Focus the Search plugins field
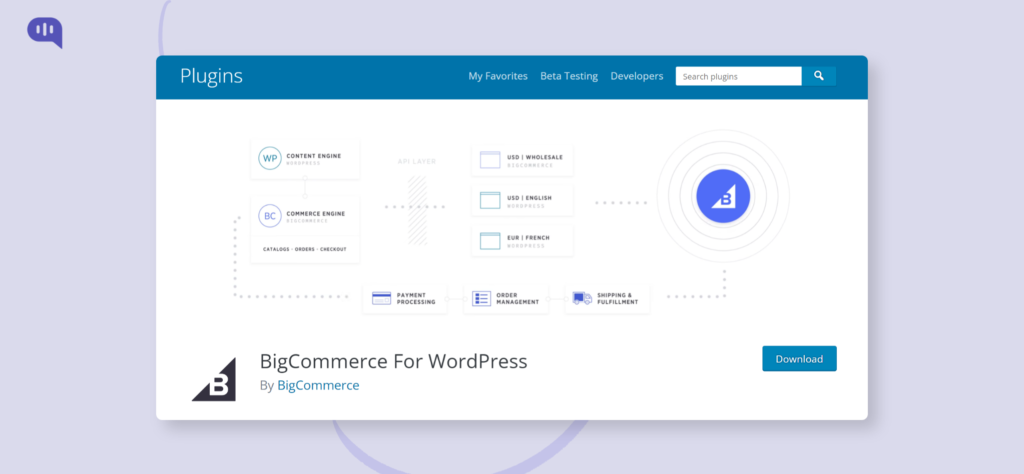The image size is (1024, 474). pyautogui.click(x=739, y=76)
